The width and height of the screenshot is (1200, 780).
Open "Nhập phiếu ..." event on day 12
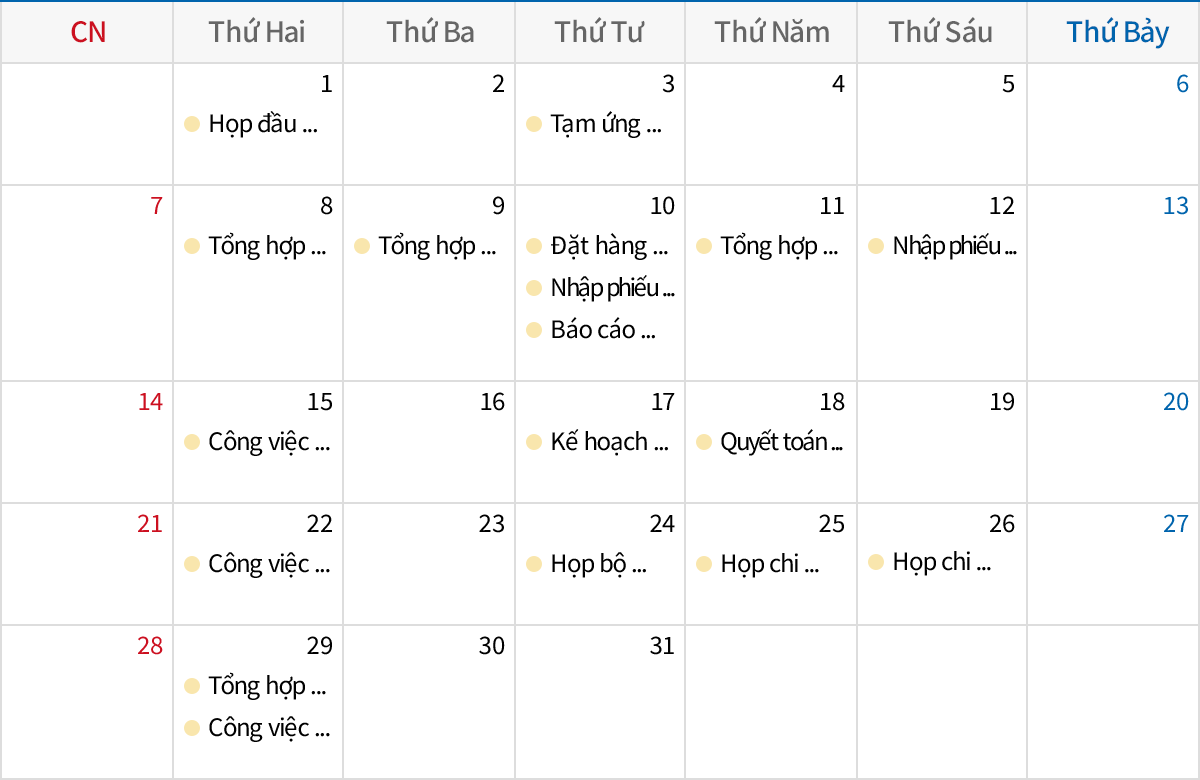tap(953, 246)
